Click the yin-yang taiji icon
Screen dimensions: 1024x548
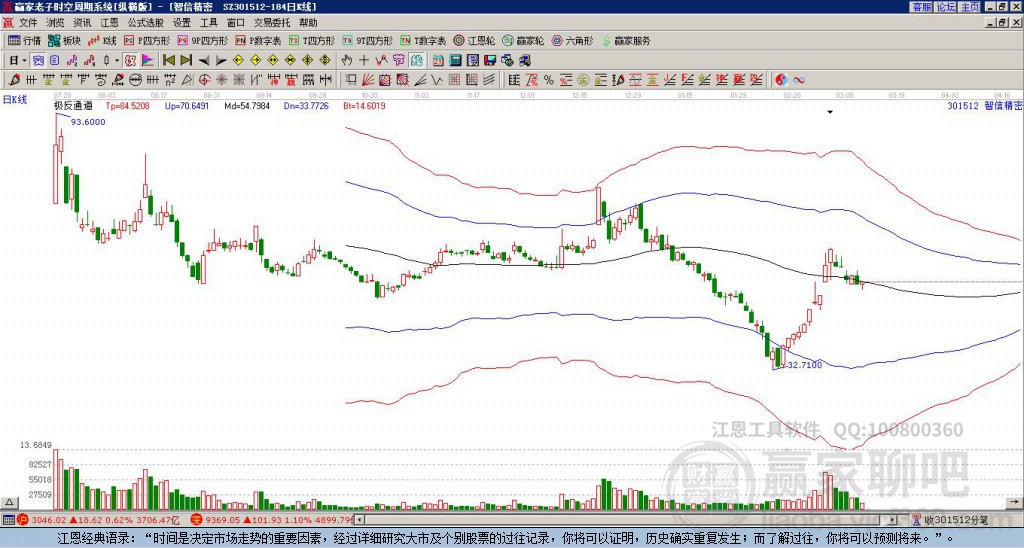pos(781,80)
